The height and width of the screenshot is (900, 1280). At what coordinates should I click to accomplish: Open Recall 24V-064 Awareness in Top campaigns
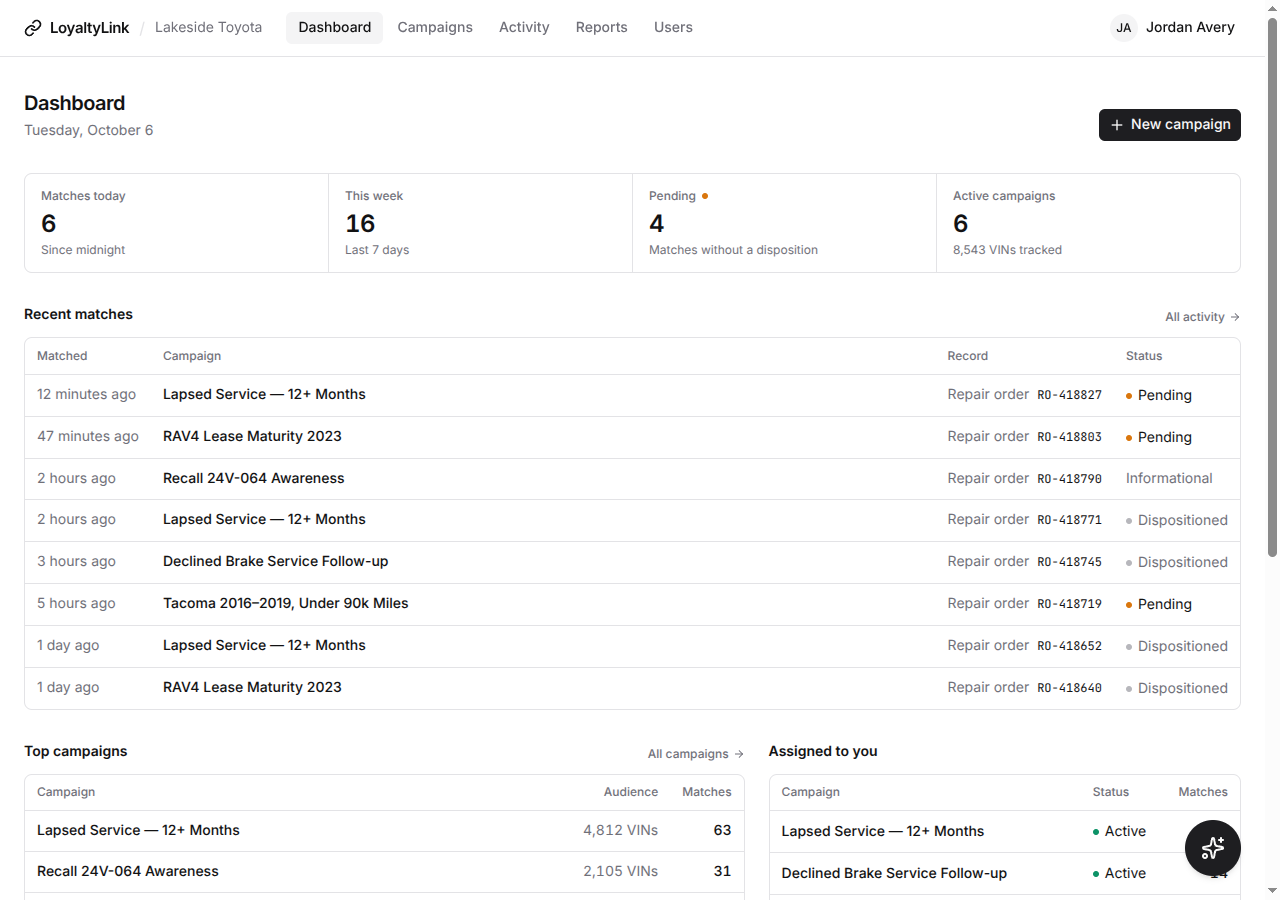(x=128, y=872)
